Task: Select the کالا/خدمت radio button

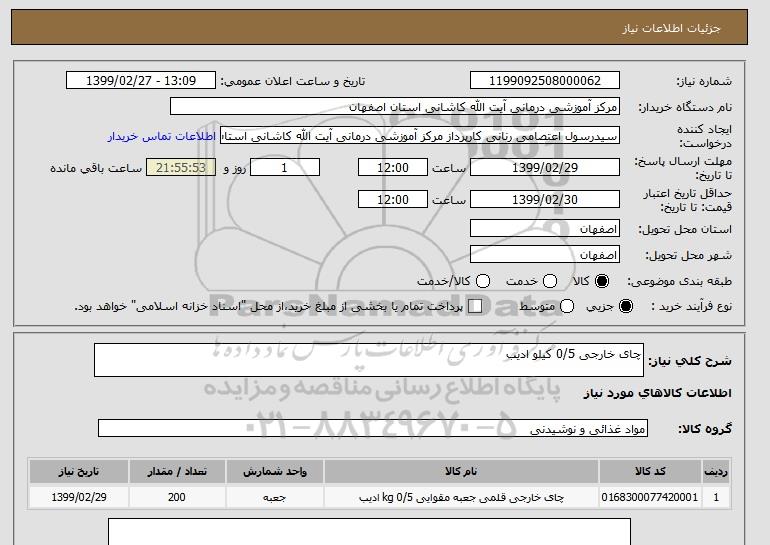Action: click(483, 281)
